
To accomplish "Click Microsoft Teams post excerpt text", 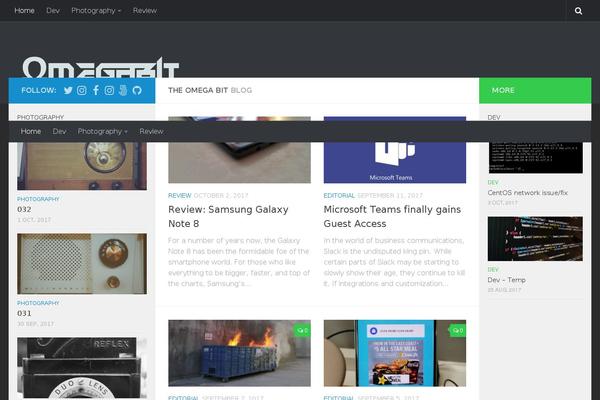I will 395,262.
